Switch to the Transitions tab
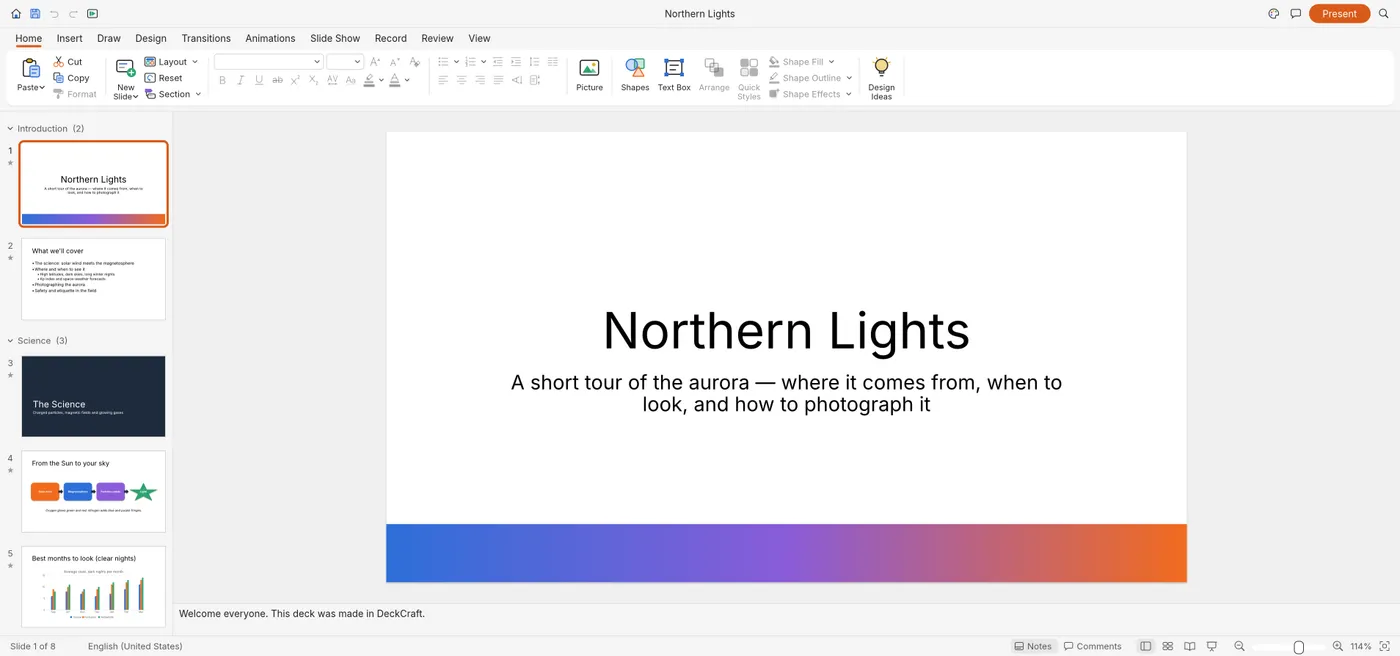Screen dimensions: 1400x656 [x=206, y=38]
